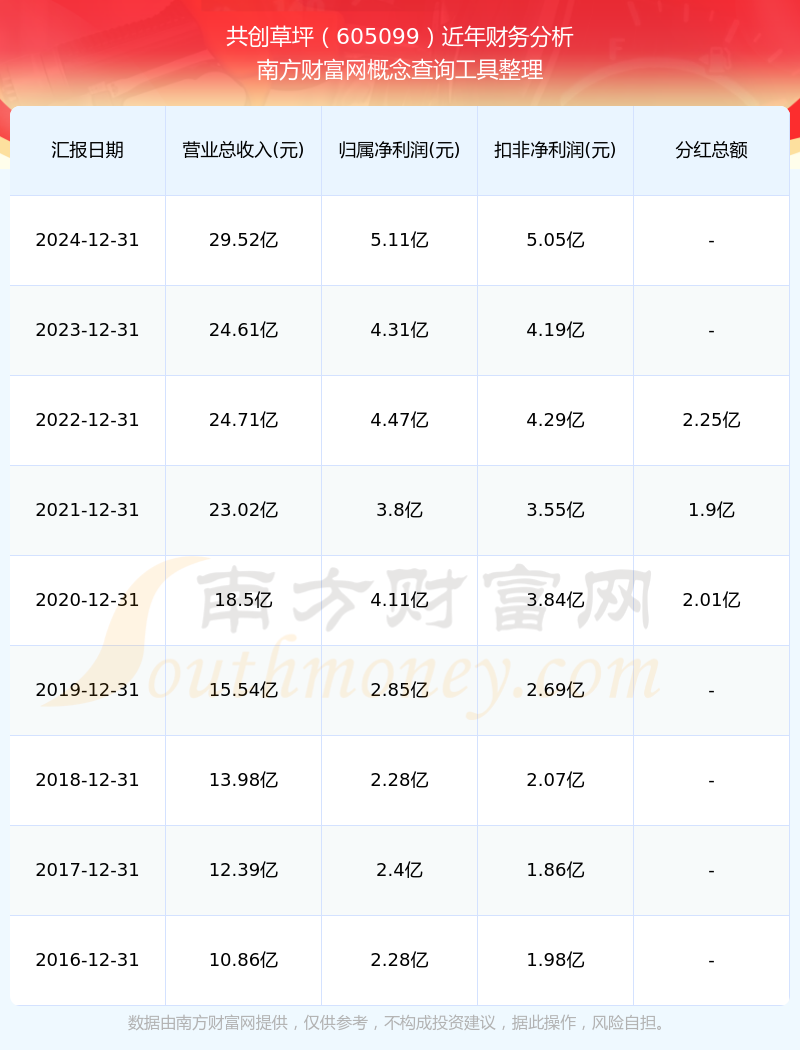Screen dimensions: 800x1050
Task: Select the 分红总额 column header
Action: pyautogui.click(x=712, y=150)
